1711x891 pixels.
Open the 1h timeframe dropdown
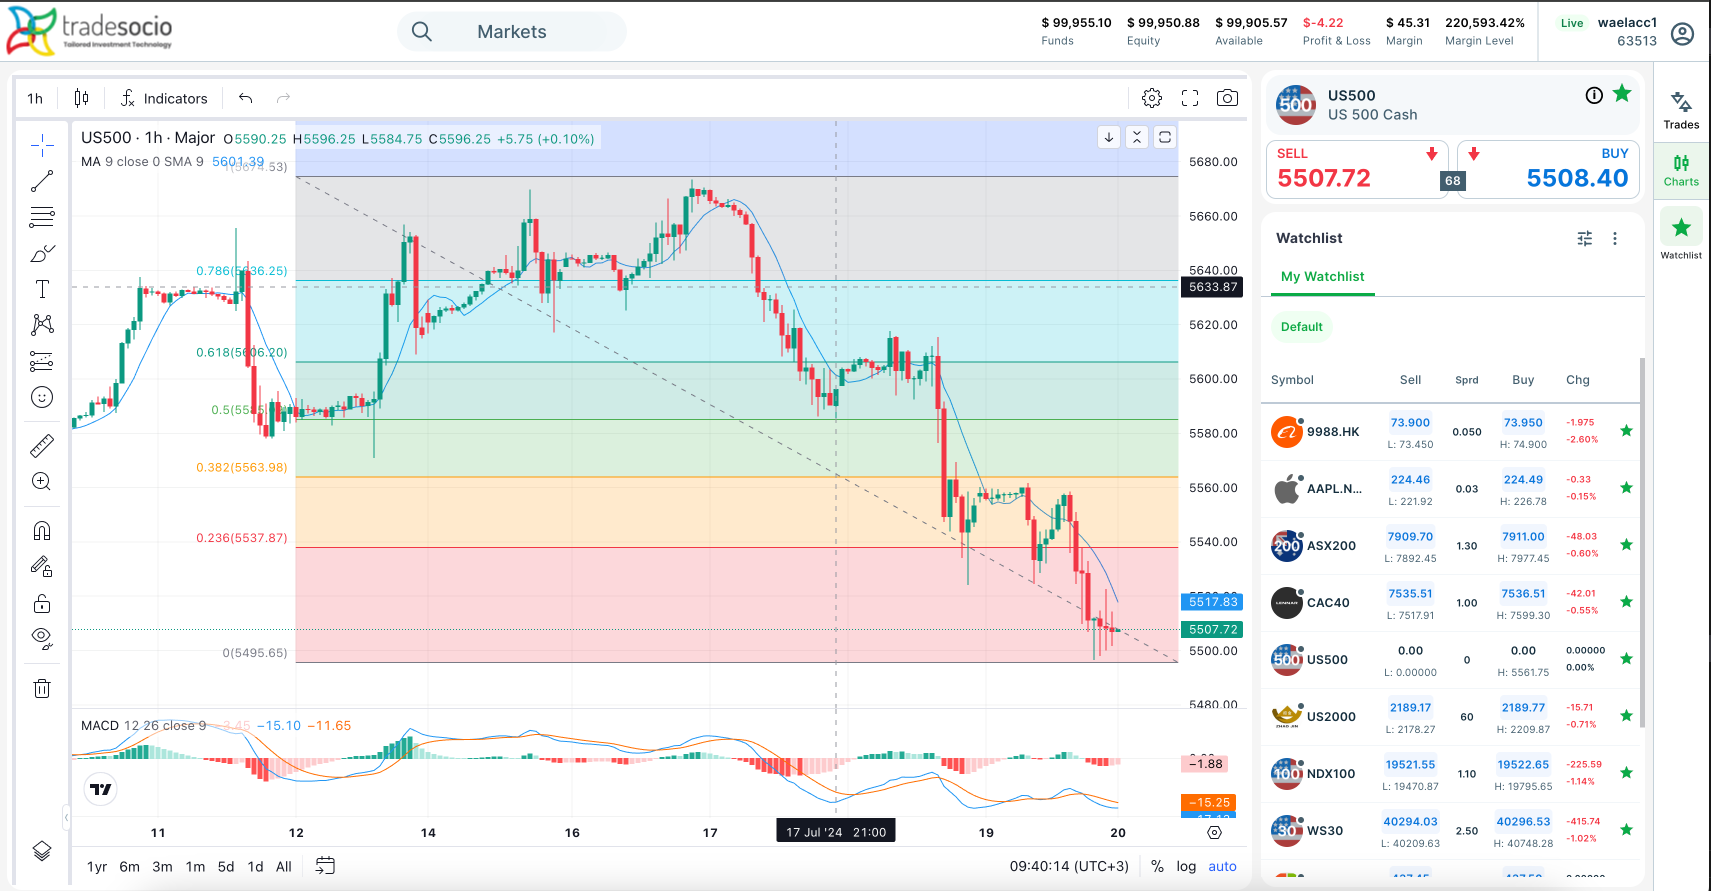tap(35, 98)
